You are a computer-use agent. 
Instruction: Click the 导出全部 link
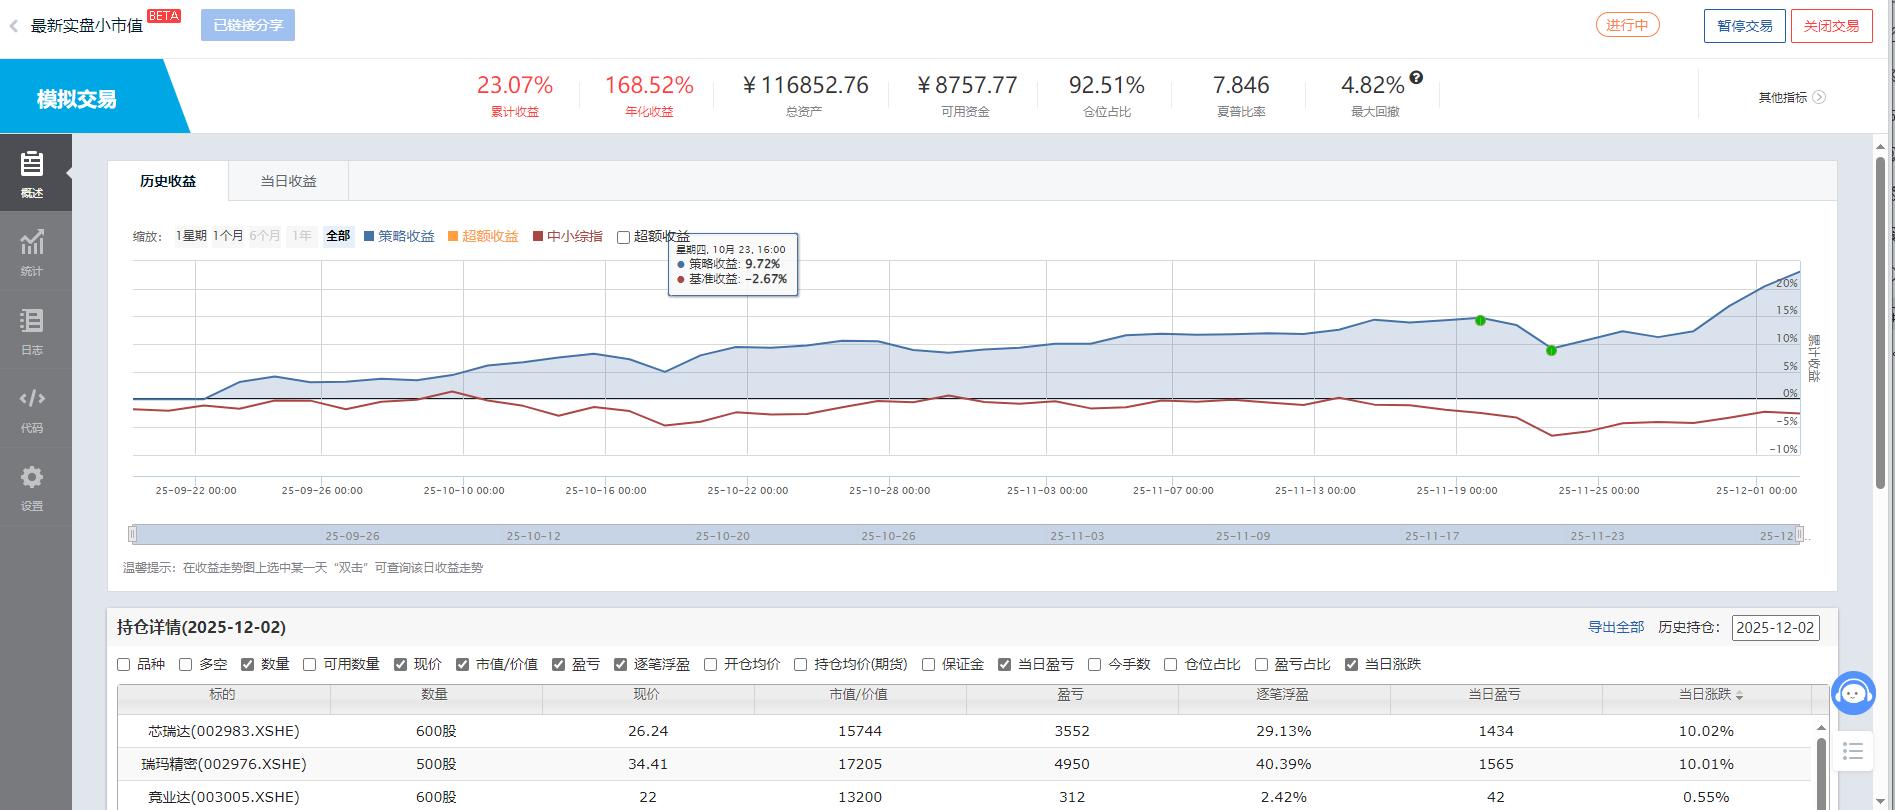coord(1615,627)
